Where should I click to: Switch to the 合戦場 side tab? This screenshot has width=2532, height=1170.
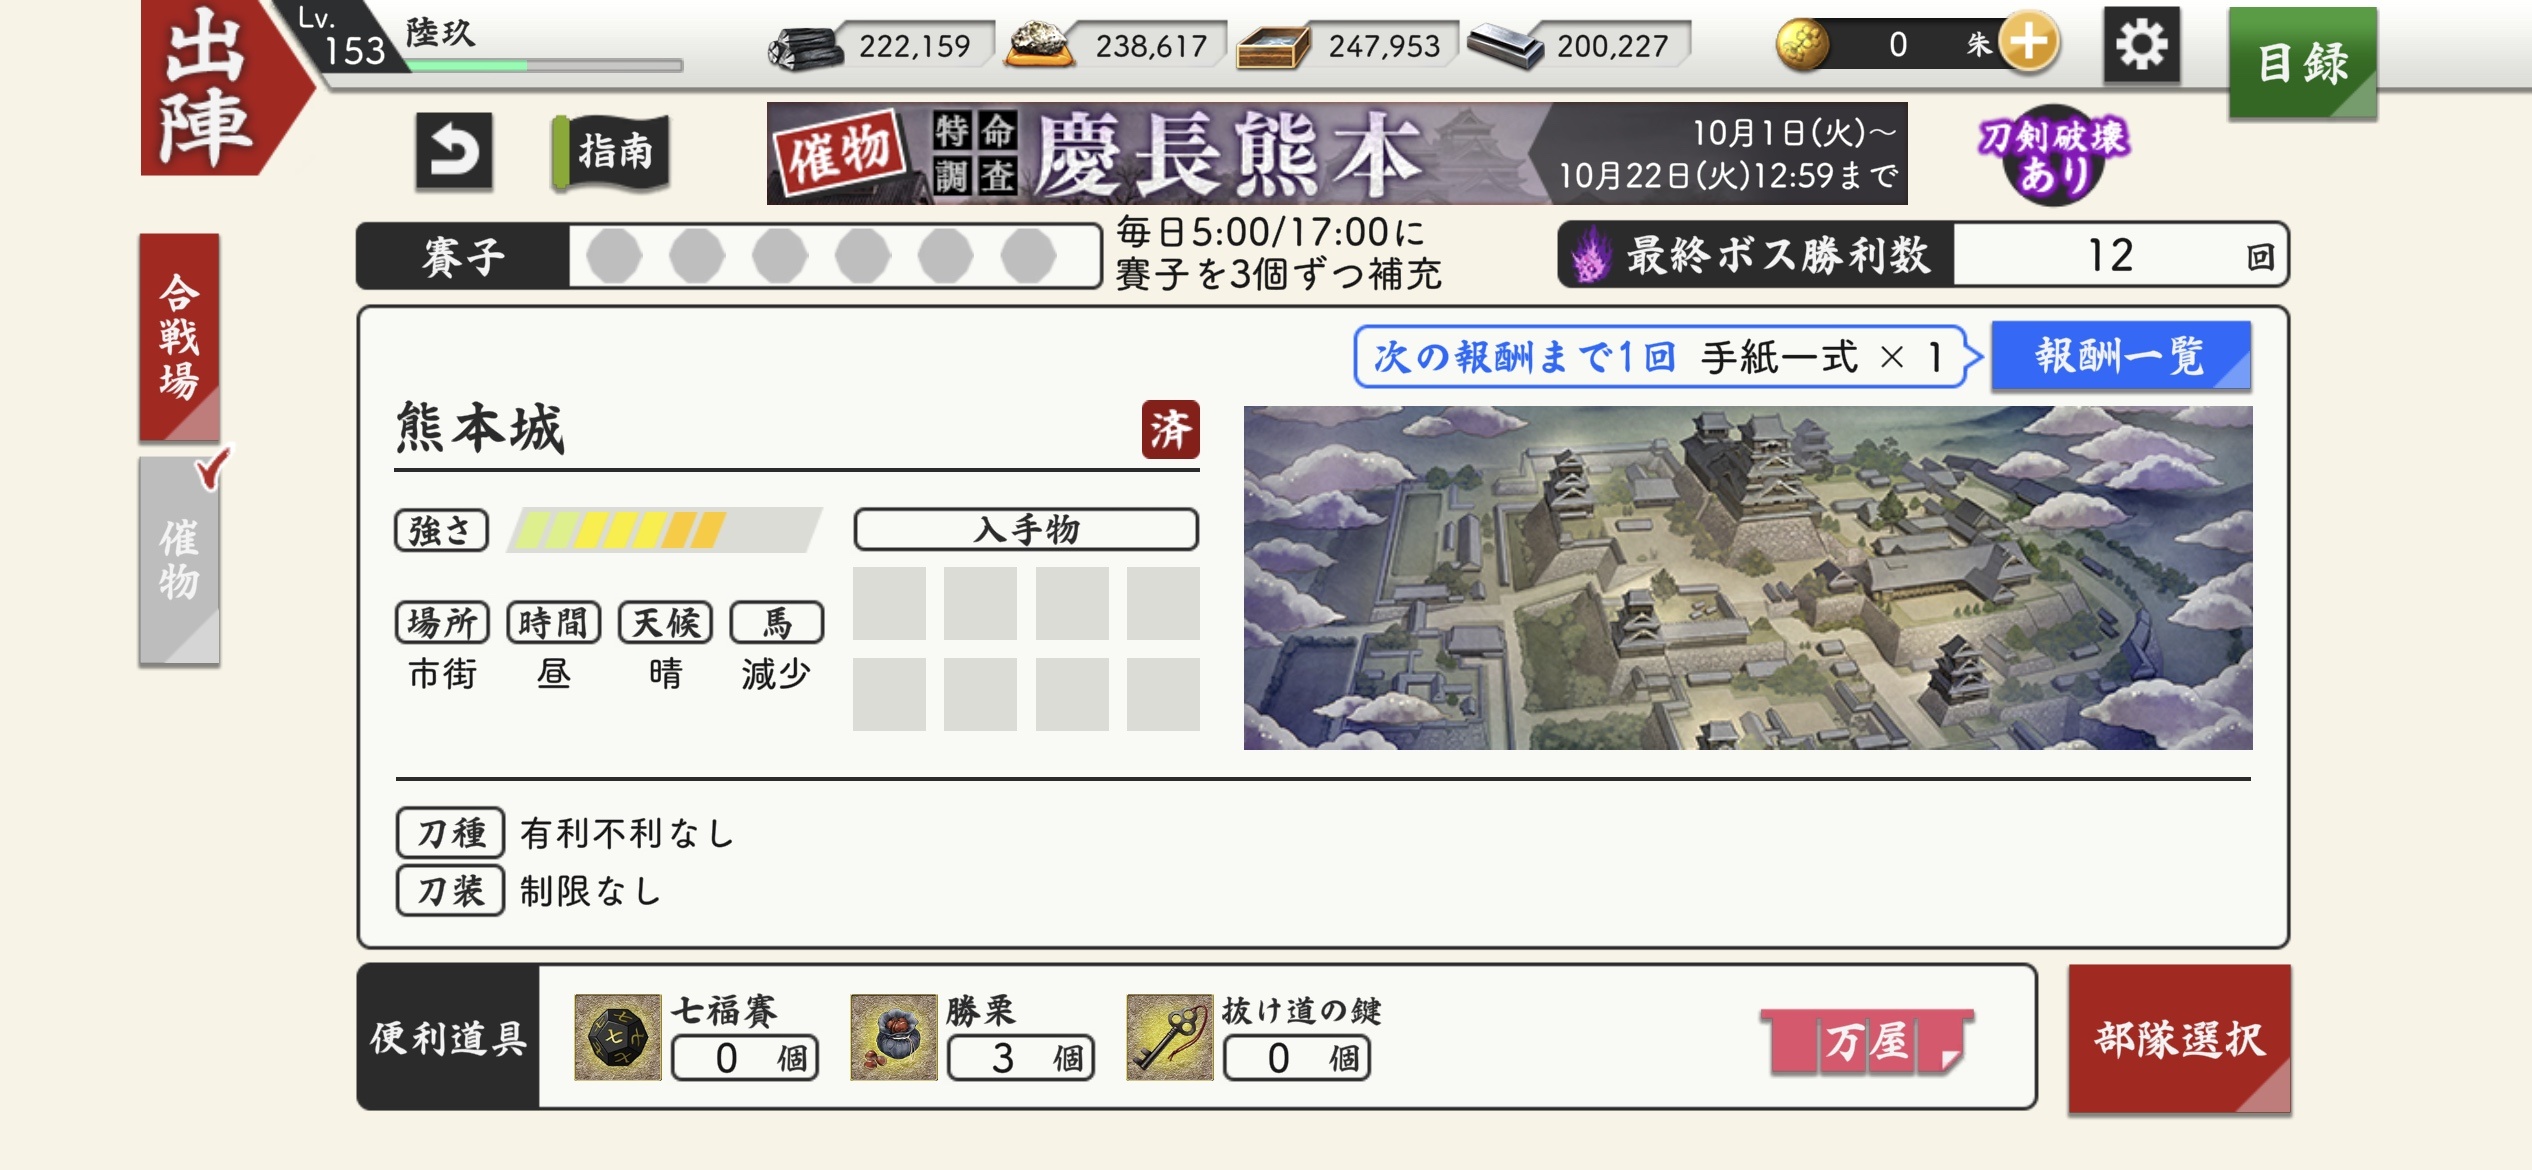click(179, 337)
